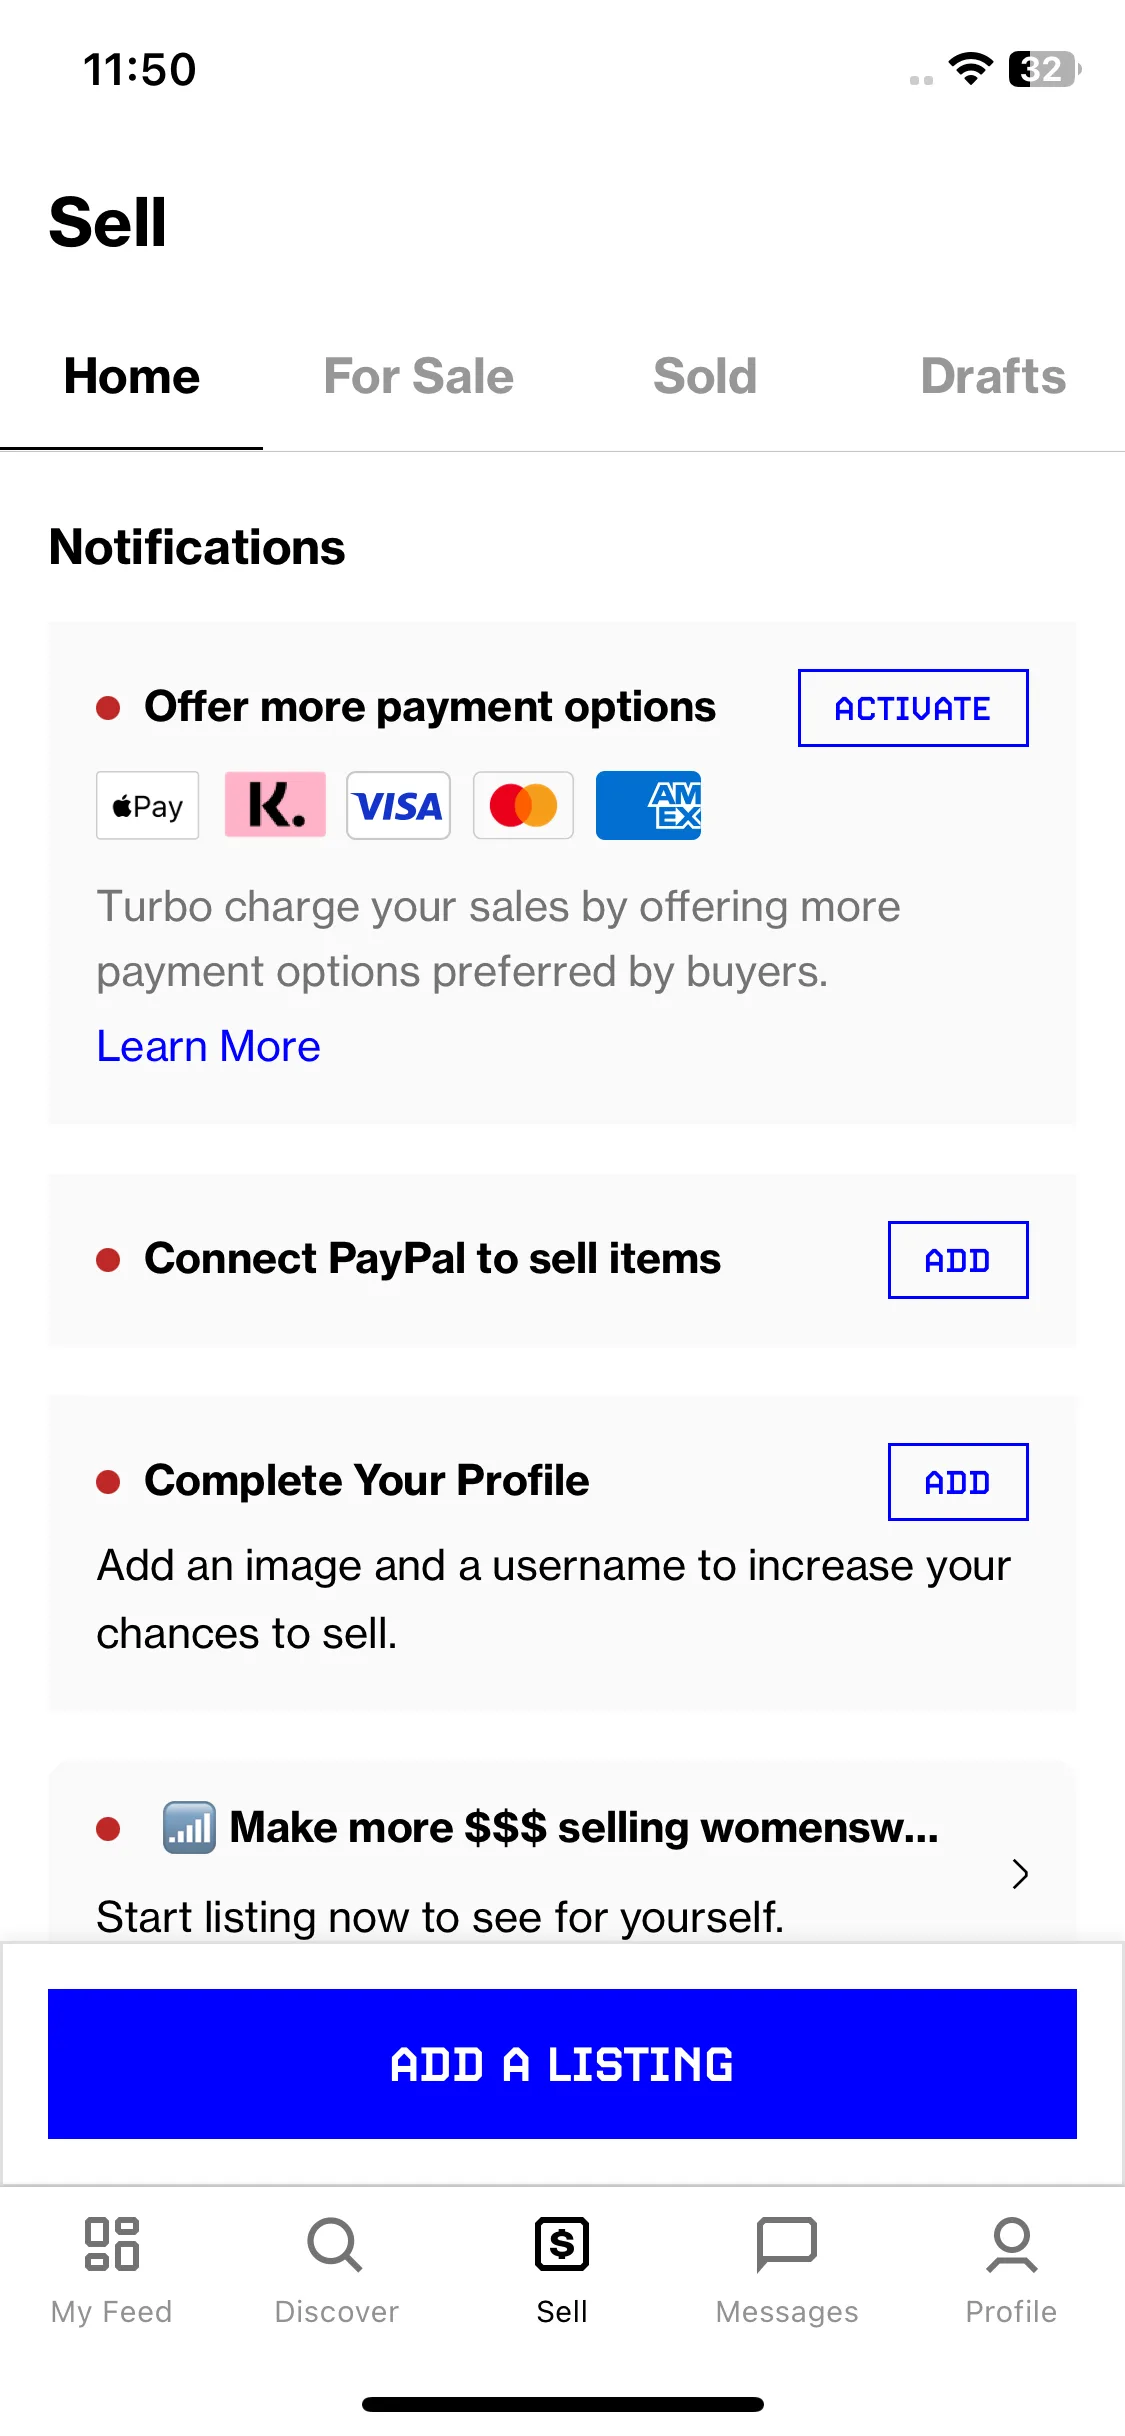Open the Messages speech bubble icon
Screen dimensions: 1125x2436
(x=787, y=2244)
